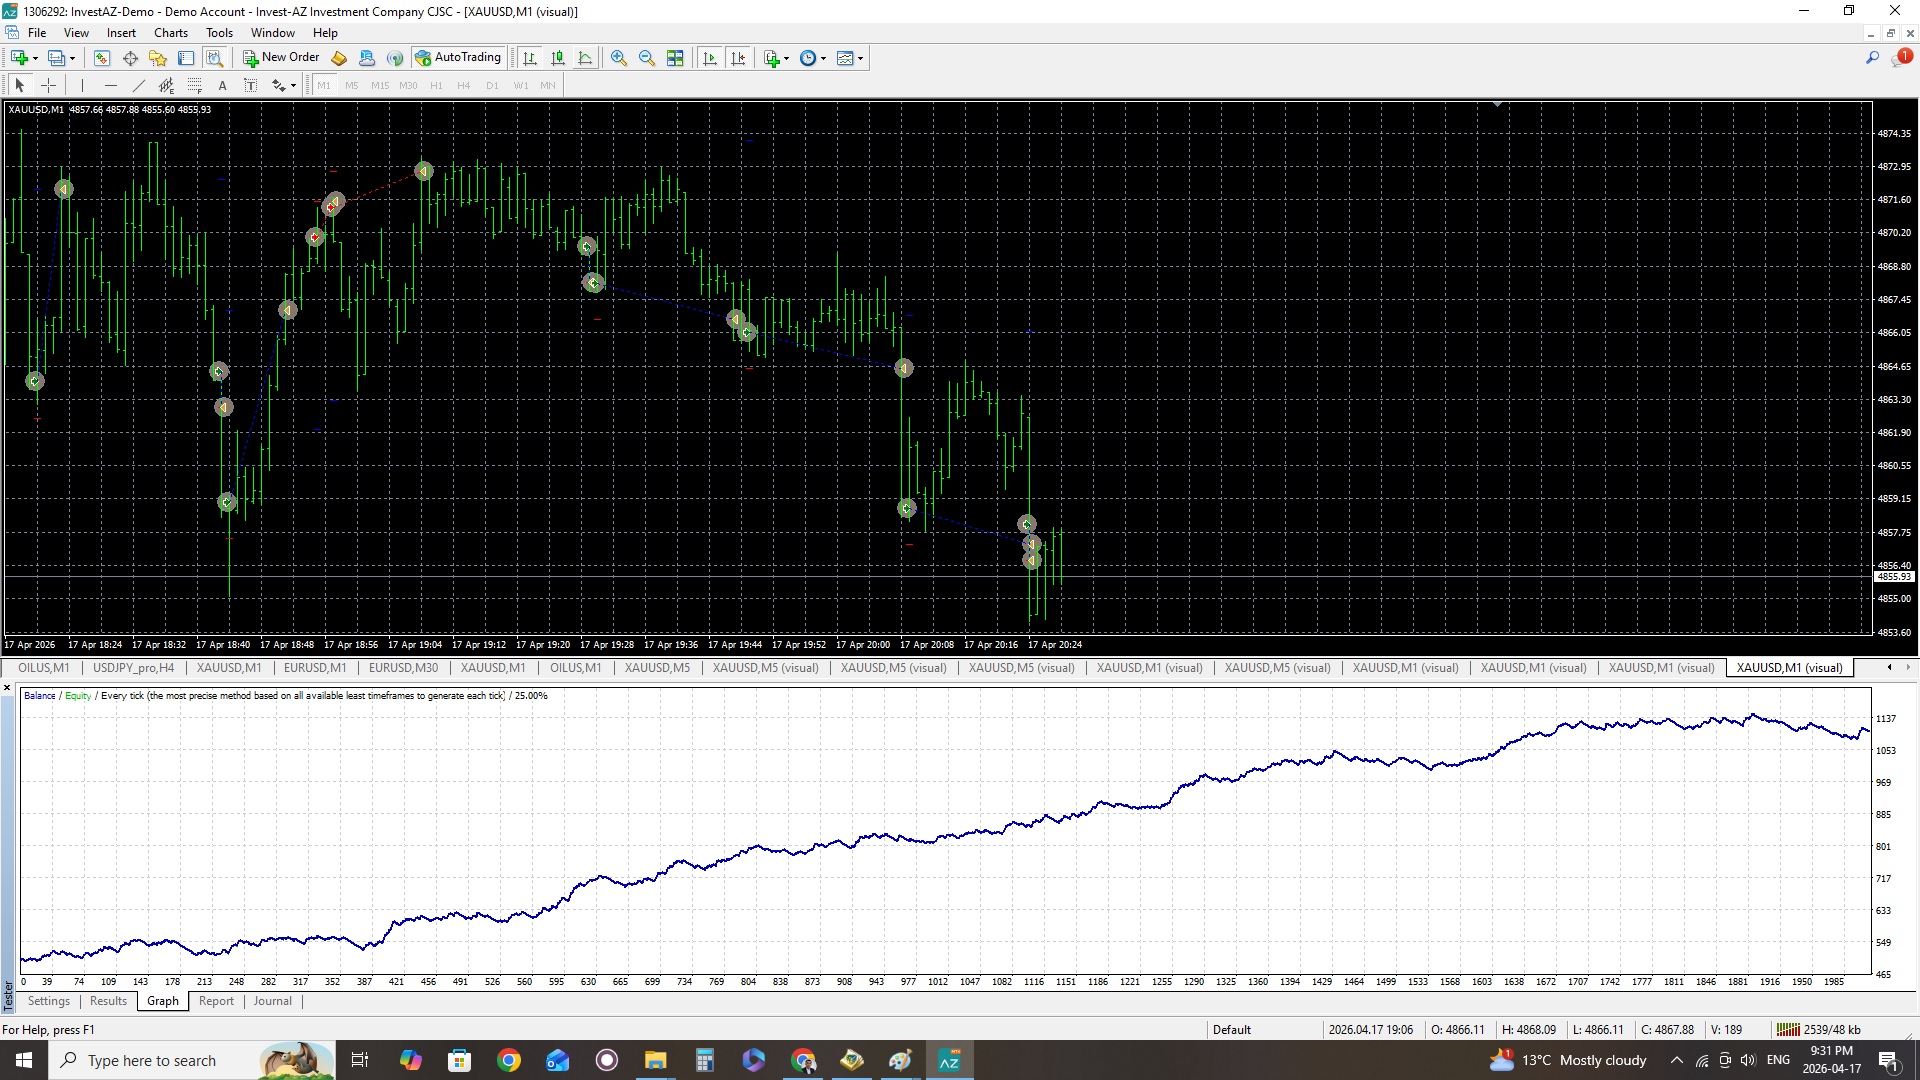
Task: Zoom out of the chart
Action: [x=647, y=58]
